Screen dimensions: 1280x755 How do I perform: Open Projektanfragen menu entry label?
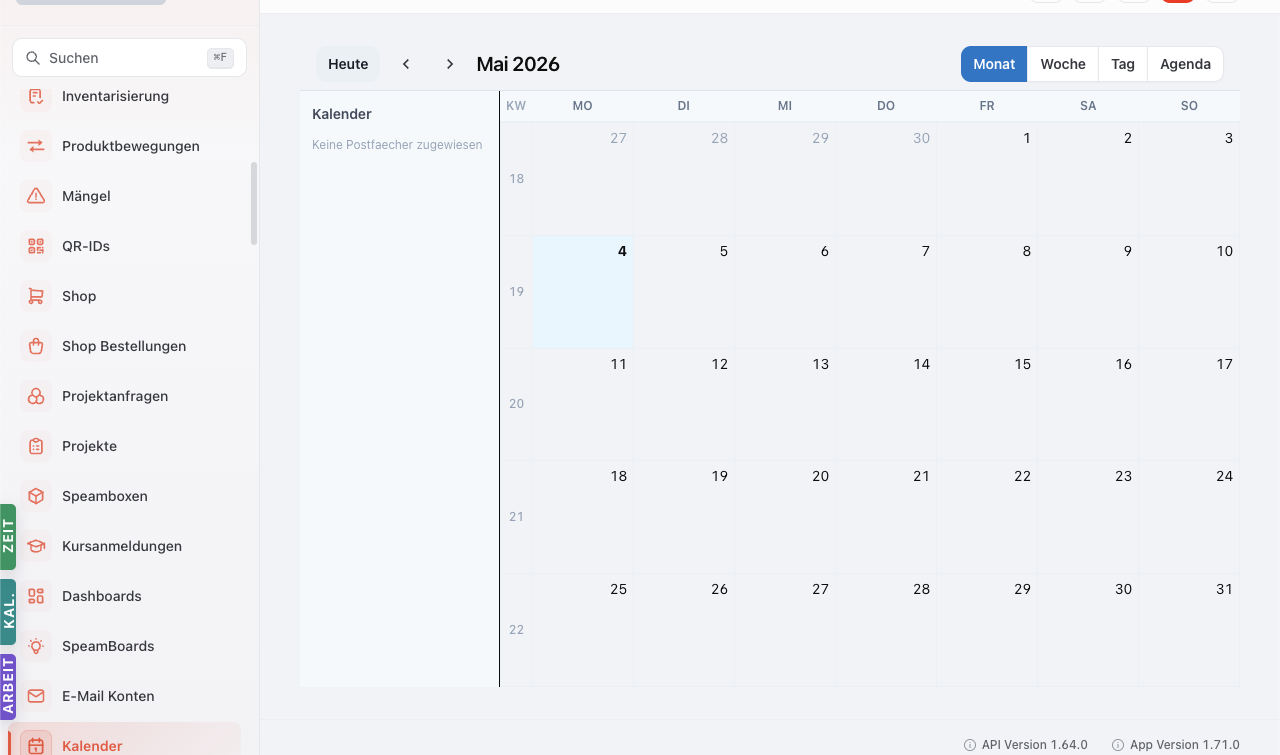click(x=115, y=396)
